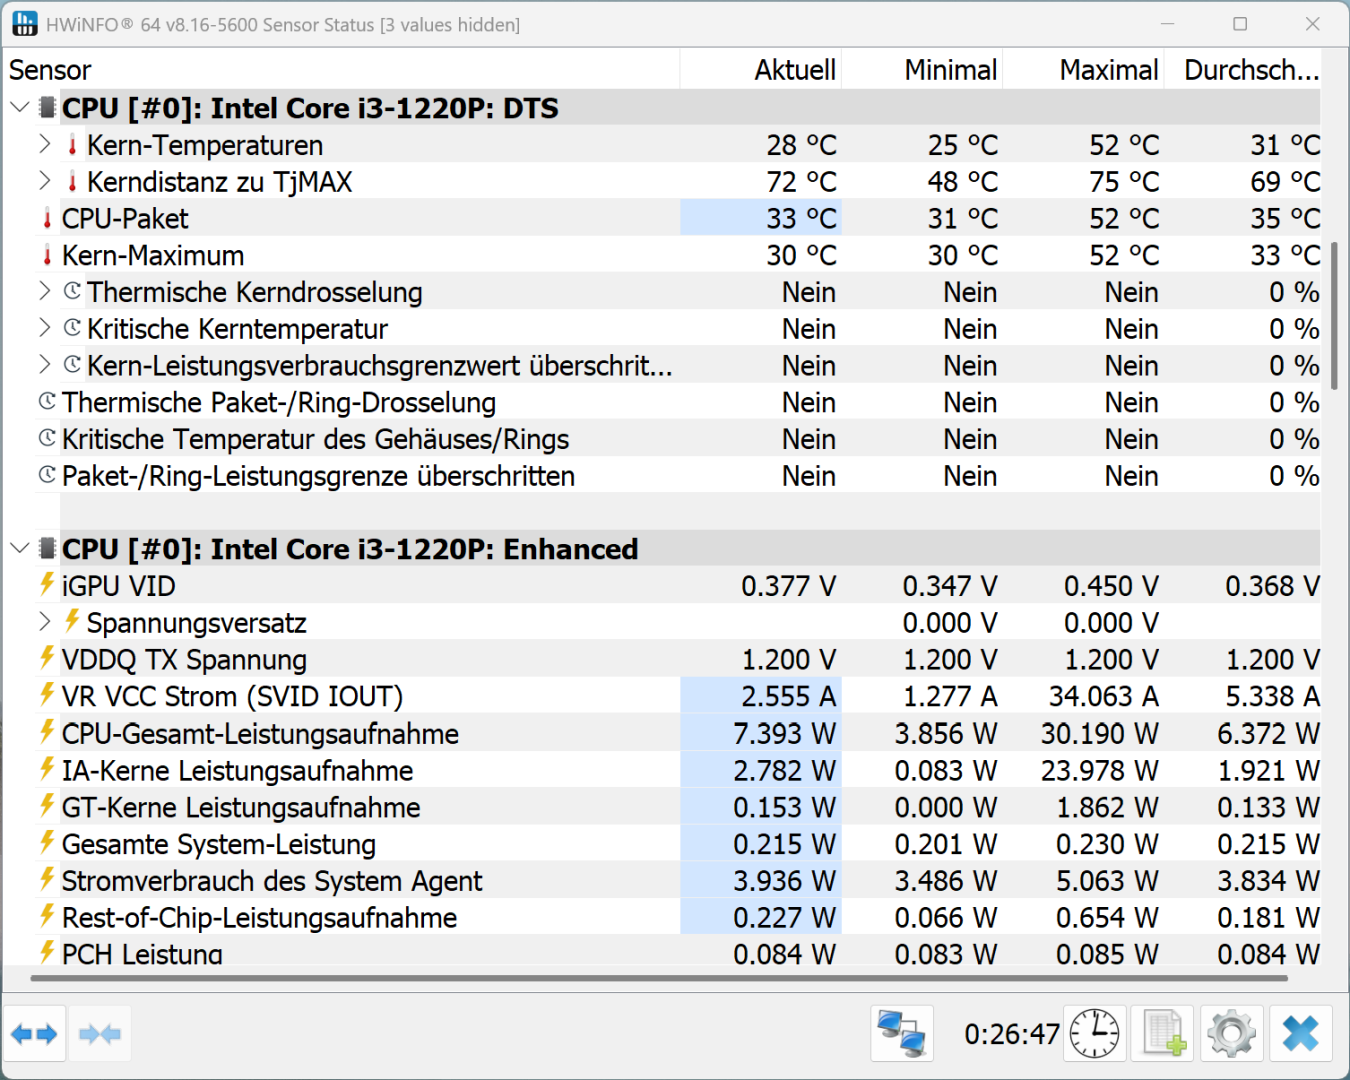Expand Thermische Kerndrosselung row
This screenshot has height=1080, width=1350.
click(x=45, y=291)
